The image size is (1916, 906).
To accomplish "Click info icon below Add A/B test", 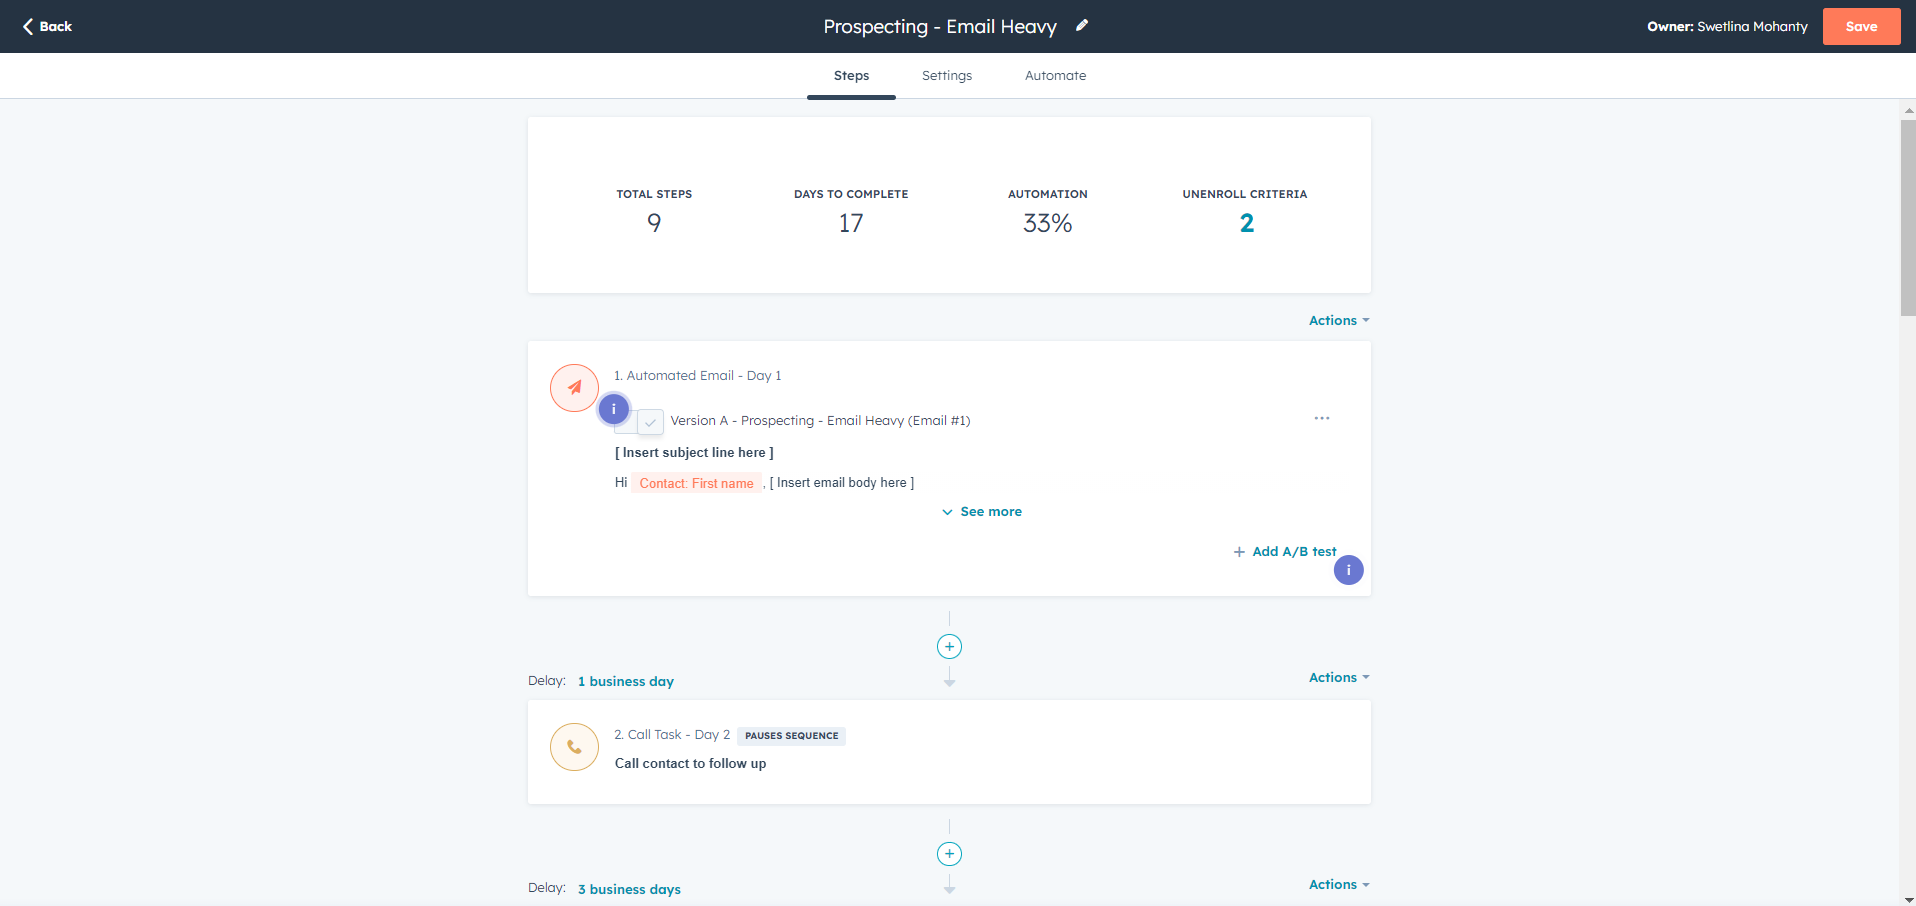I will pos(1348,570).
